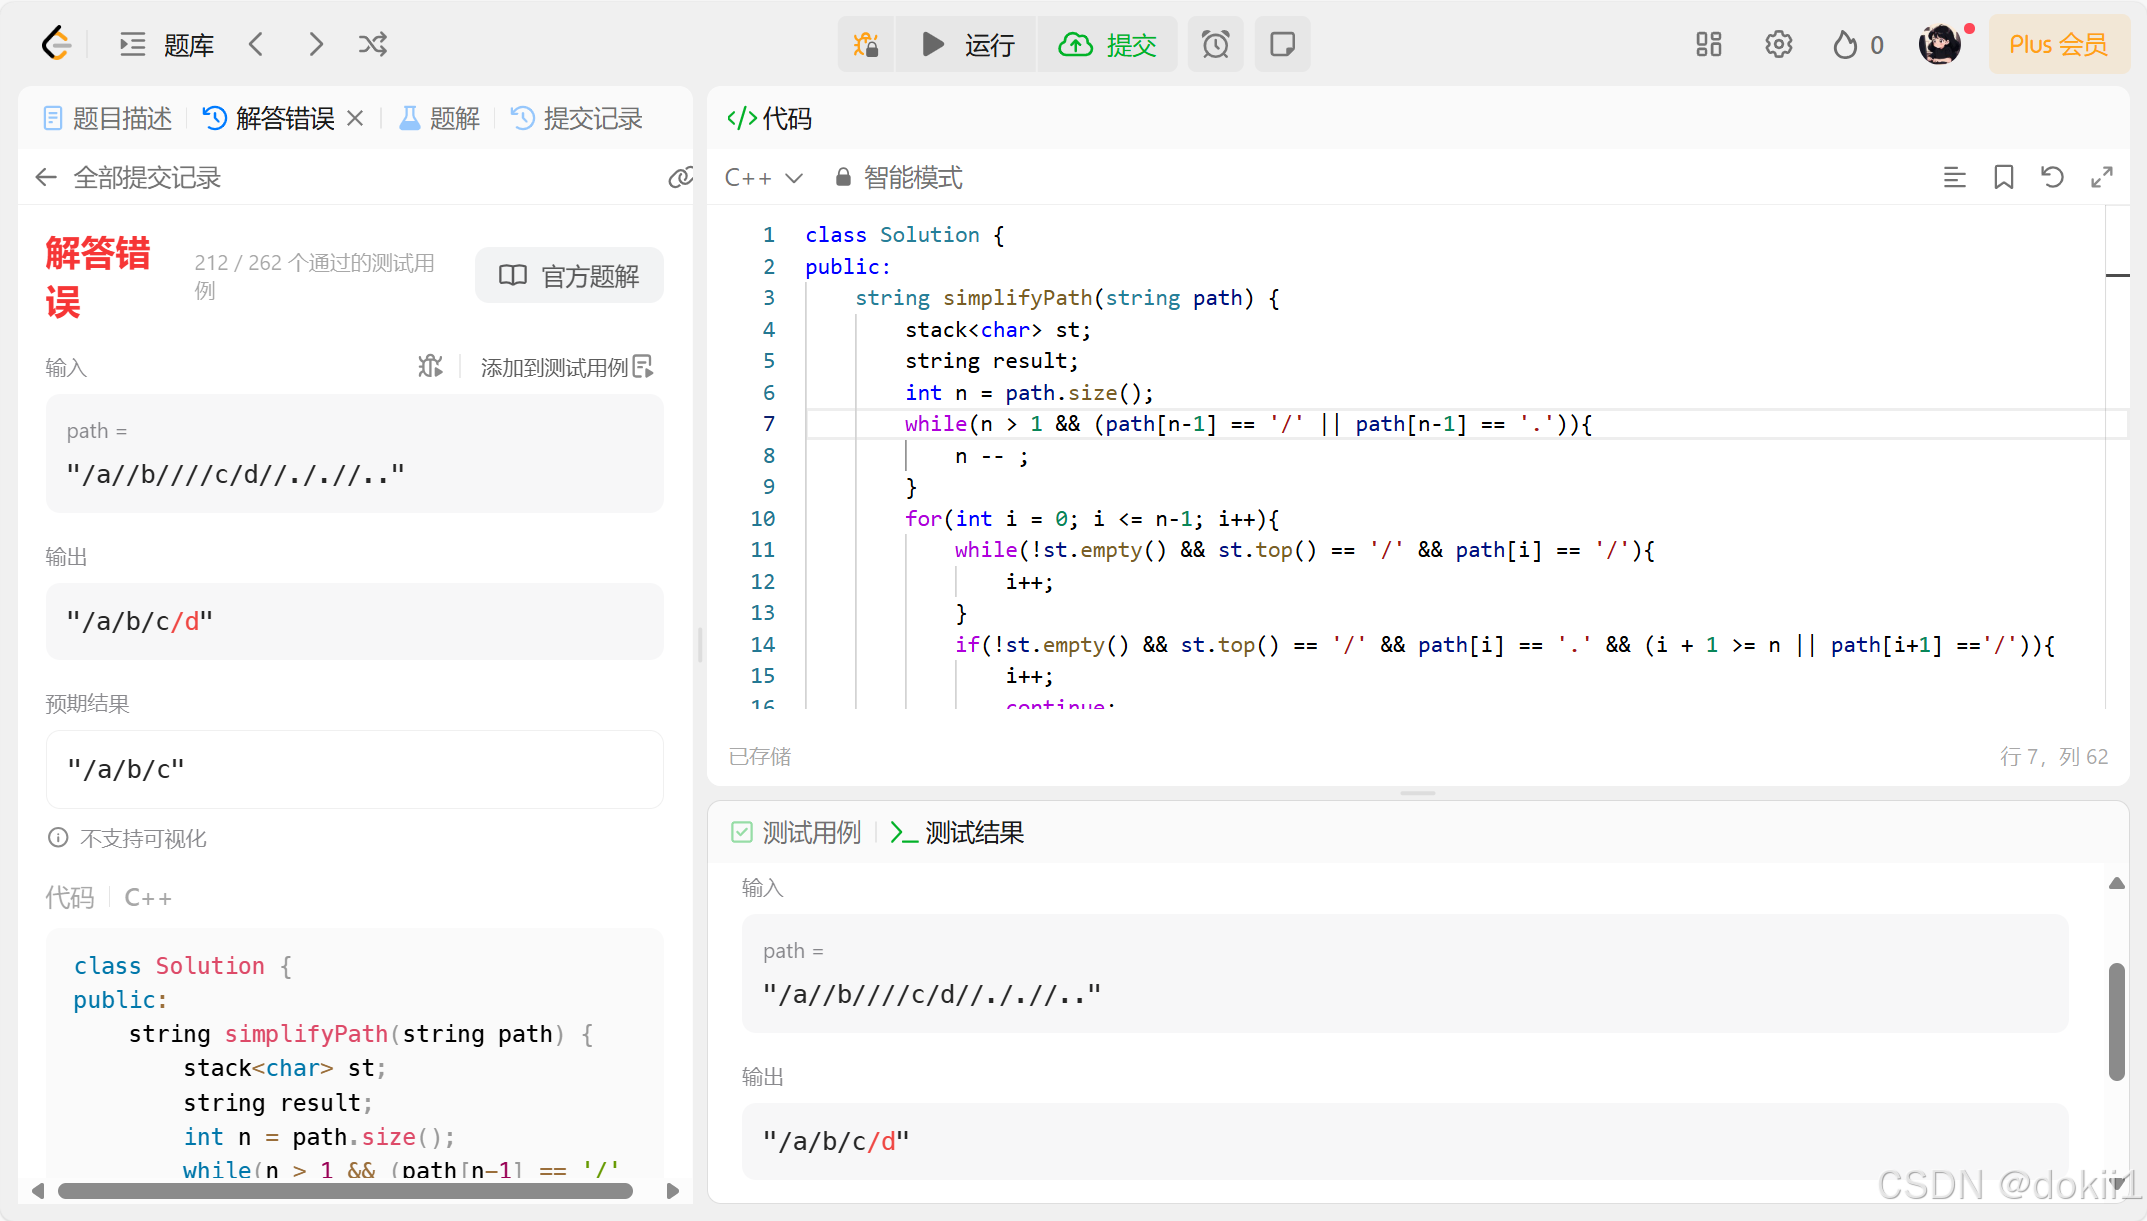The width and height of the screenshot is (2147, 1221).
Task: Click the horizontal scrollbar under submitted code
Action: (x=345, y=1191)
